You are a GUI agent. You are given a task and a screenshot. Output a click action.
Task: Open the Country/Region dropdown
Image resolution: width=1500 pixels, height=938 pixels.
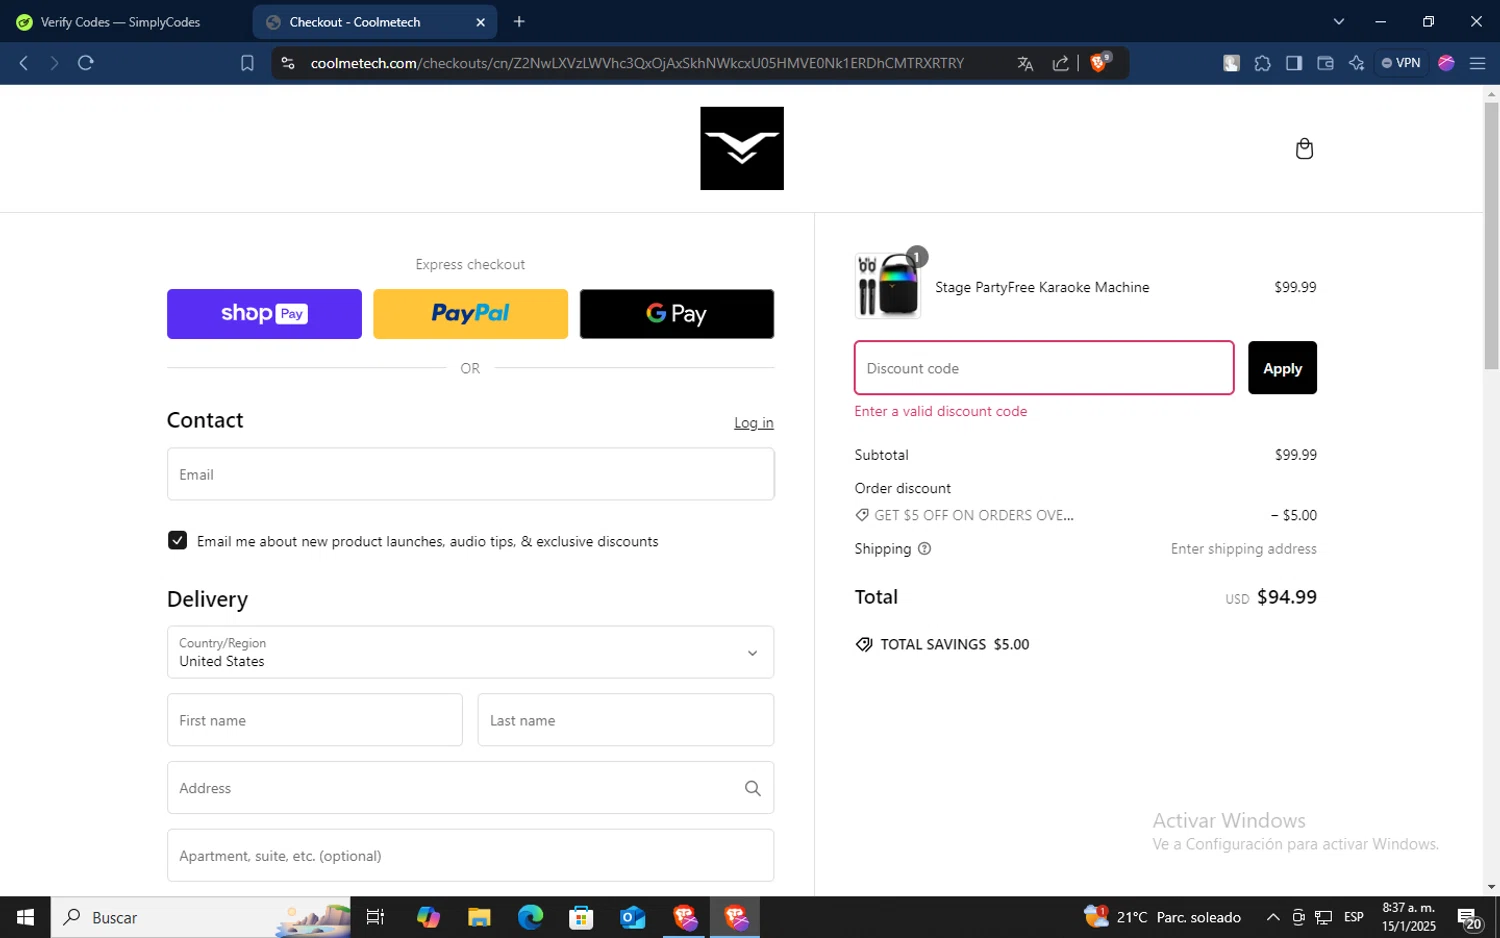pos(470,652)
